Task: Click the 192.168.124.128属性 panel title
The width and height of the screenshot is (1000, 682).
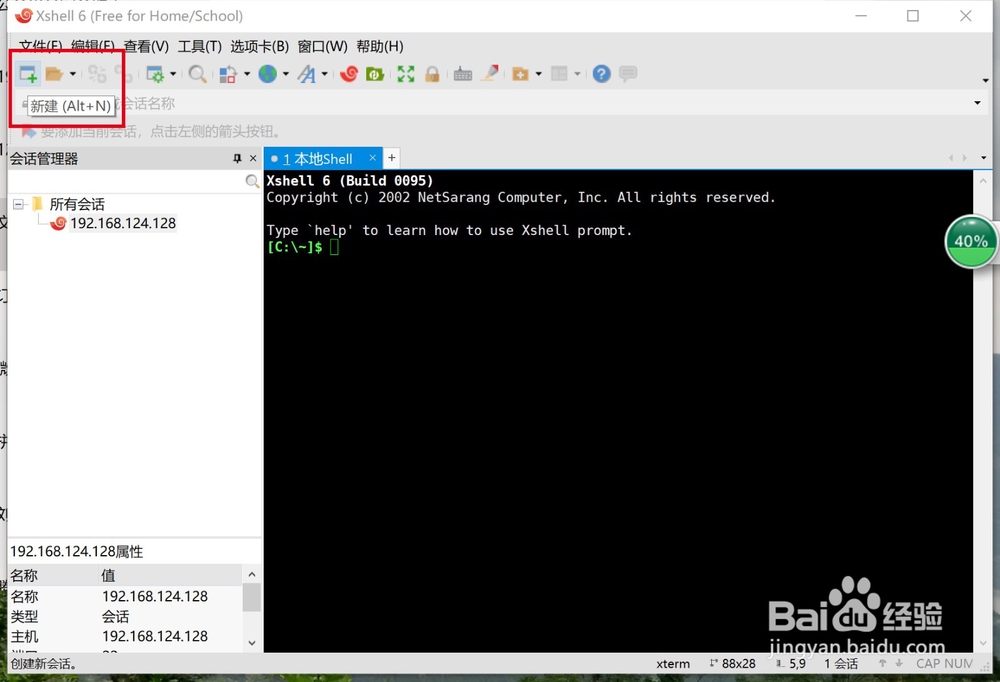Action: pos(77,551)
